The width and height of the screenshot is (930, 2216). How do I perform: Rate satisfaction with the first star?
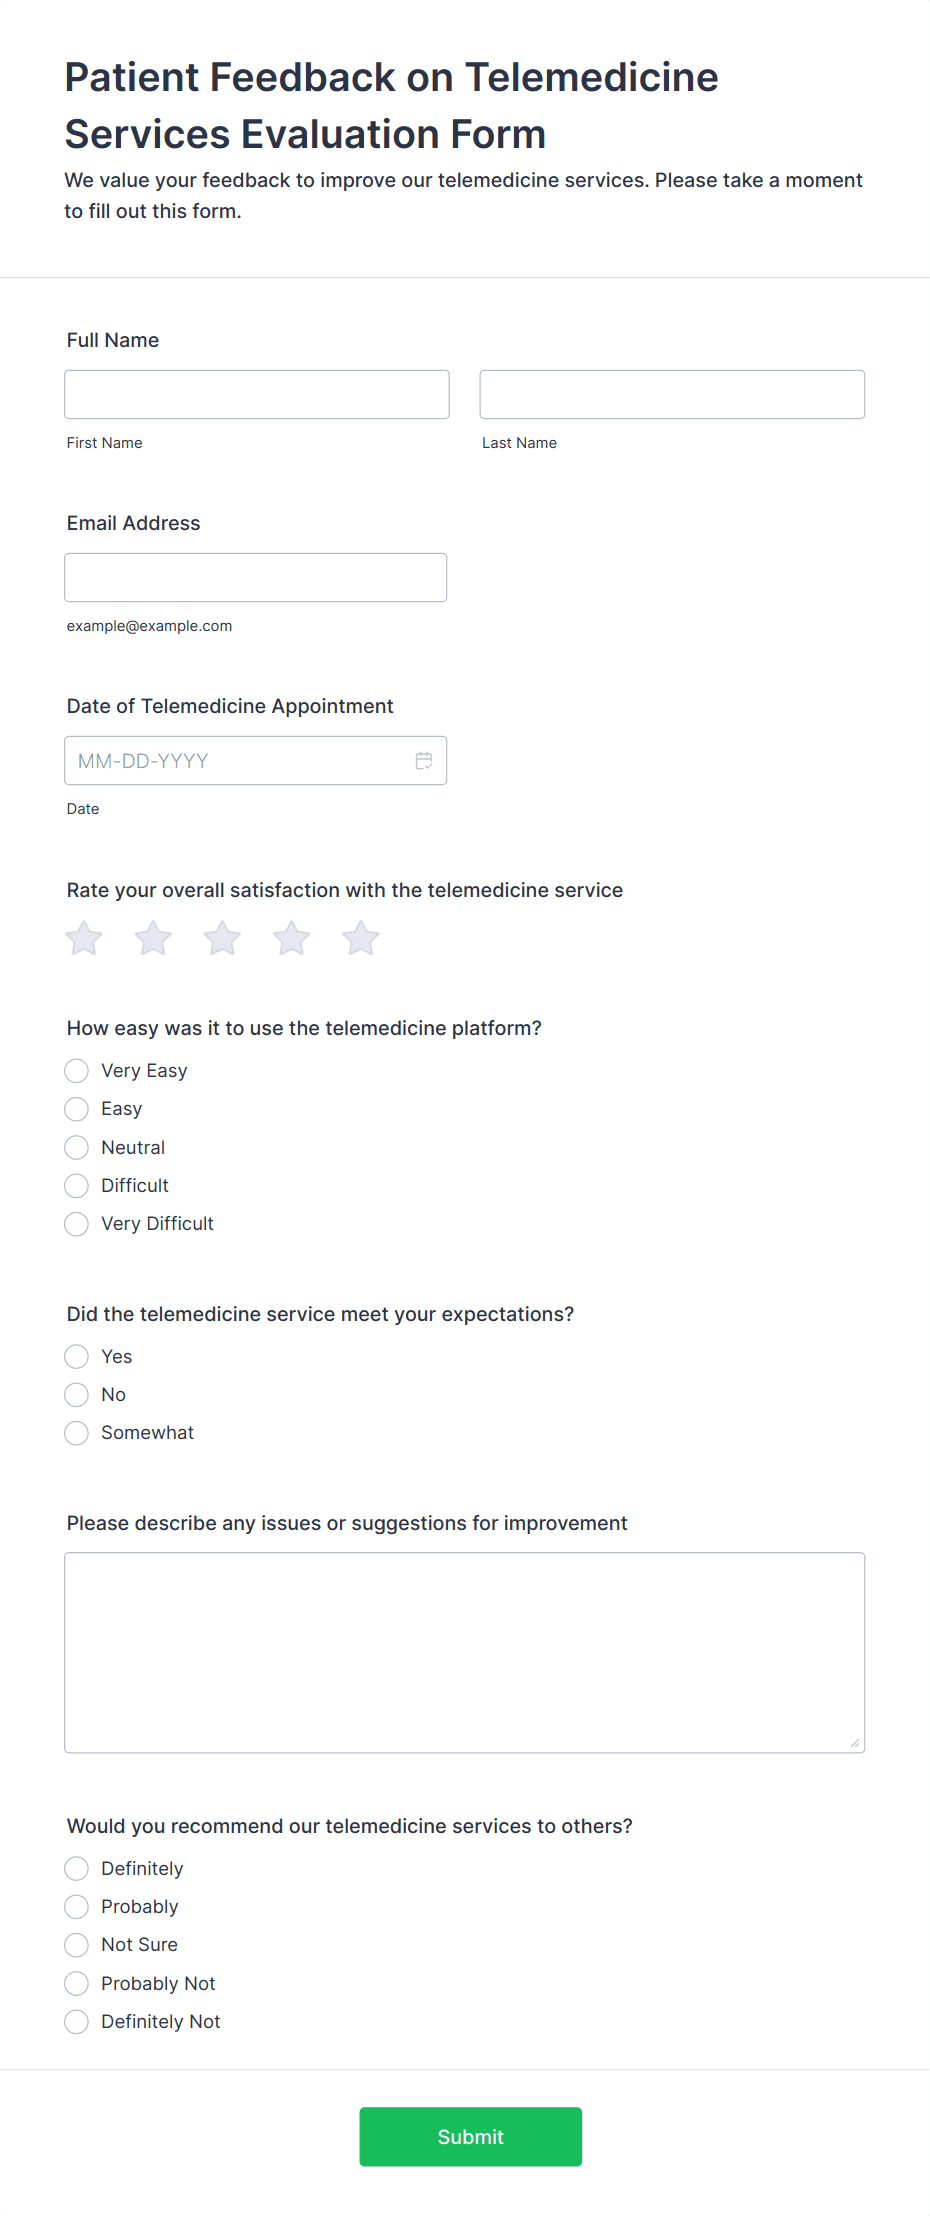84,938
